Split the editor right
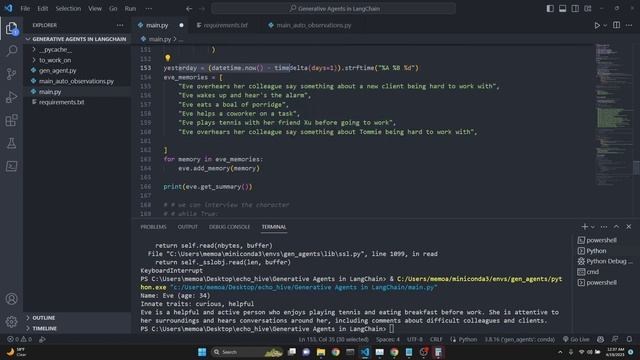This screenshot has width=640, height=360. 616,25
